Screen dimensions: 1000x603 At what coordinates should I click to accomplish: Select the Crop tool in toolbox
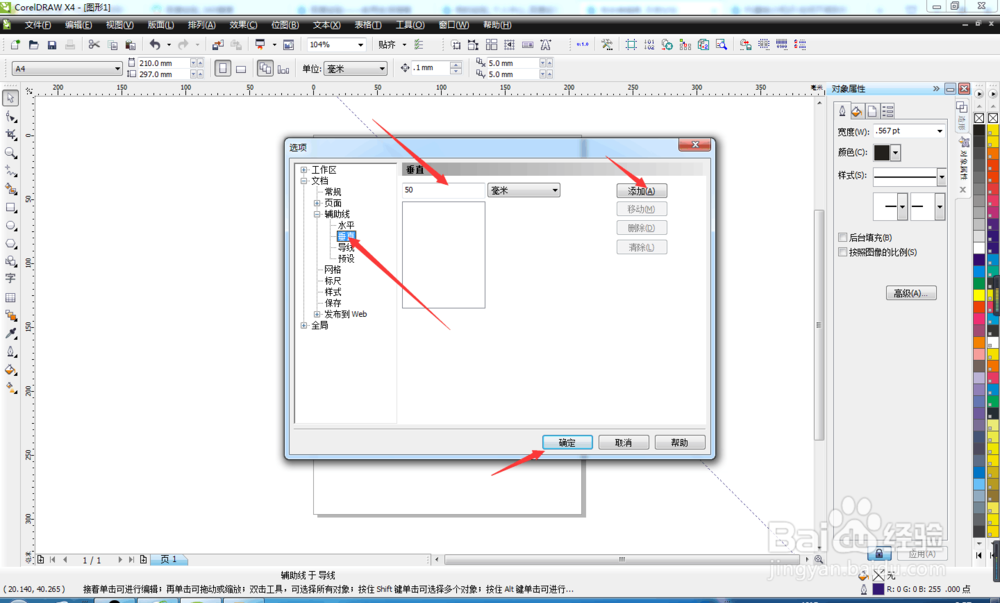[11, 135]
